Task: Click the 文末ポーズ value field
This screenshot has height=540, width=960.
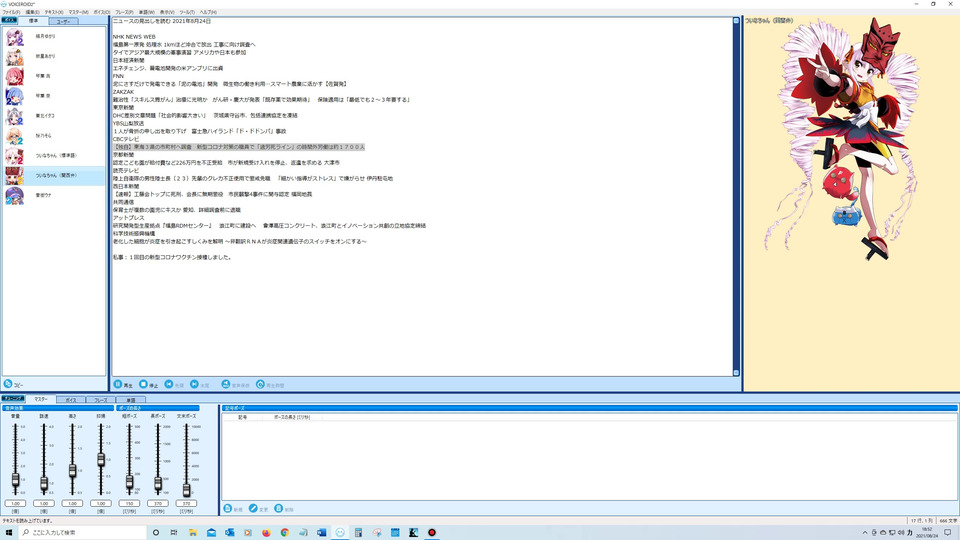Action: click(x=186, y=503)
